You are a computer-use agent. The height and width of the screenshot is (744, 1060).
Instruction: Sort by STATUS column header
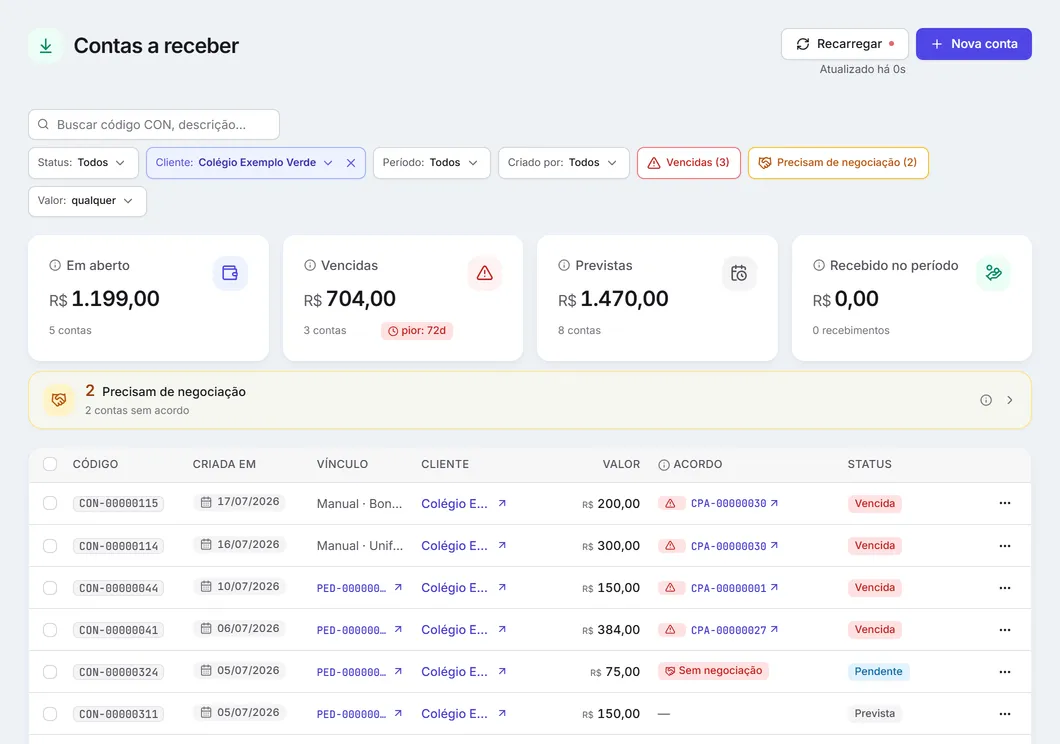869,464
